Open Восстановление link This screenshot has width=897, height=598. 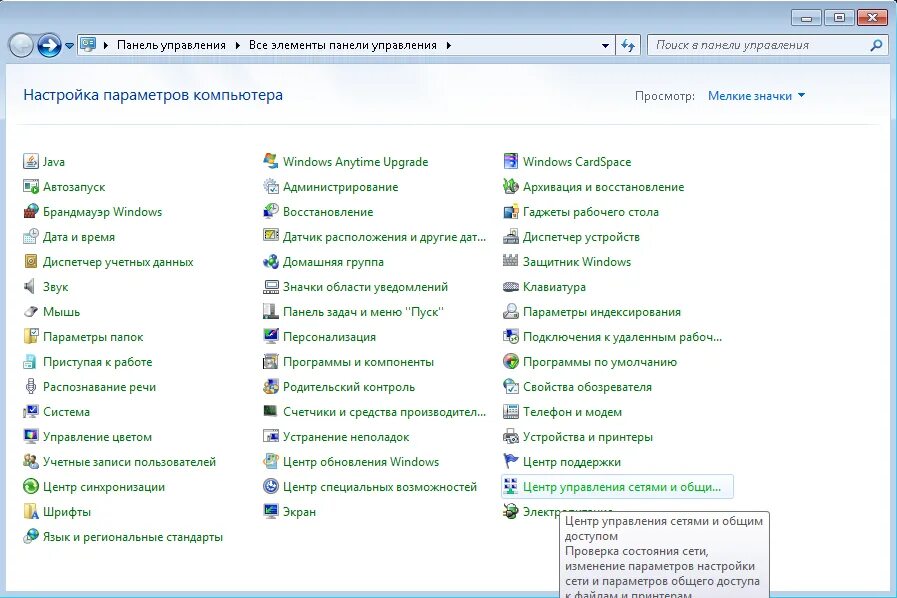coord(328,212)
